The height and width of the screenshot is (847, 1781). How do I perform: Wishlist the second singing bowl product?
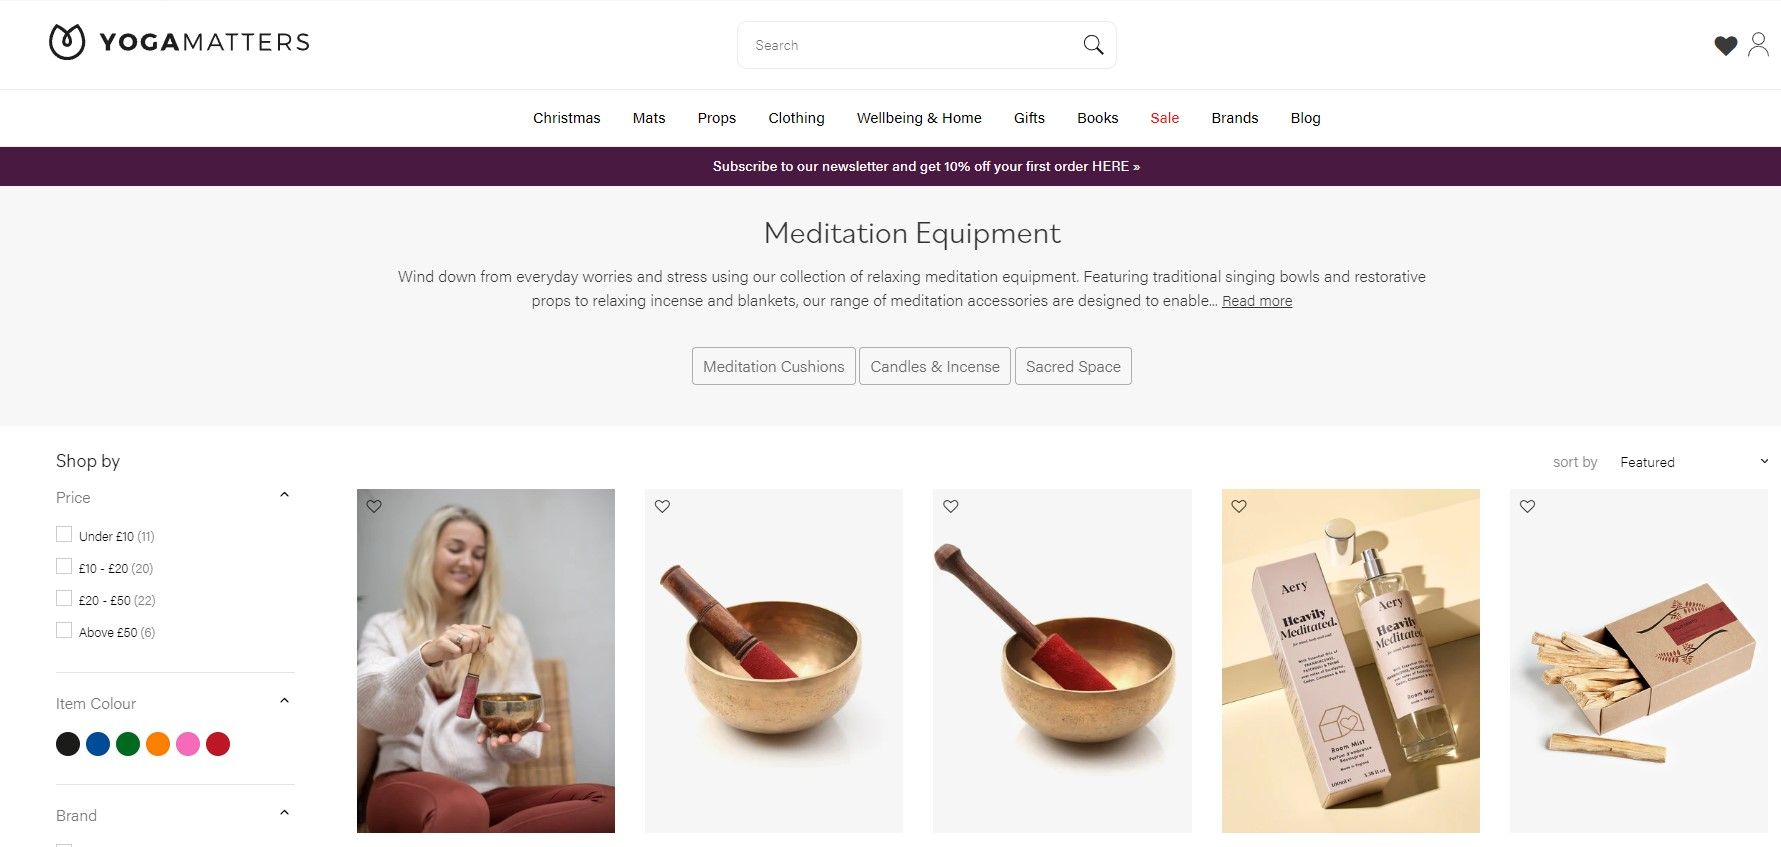tap(951, 506)
